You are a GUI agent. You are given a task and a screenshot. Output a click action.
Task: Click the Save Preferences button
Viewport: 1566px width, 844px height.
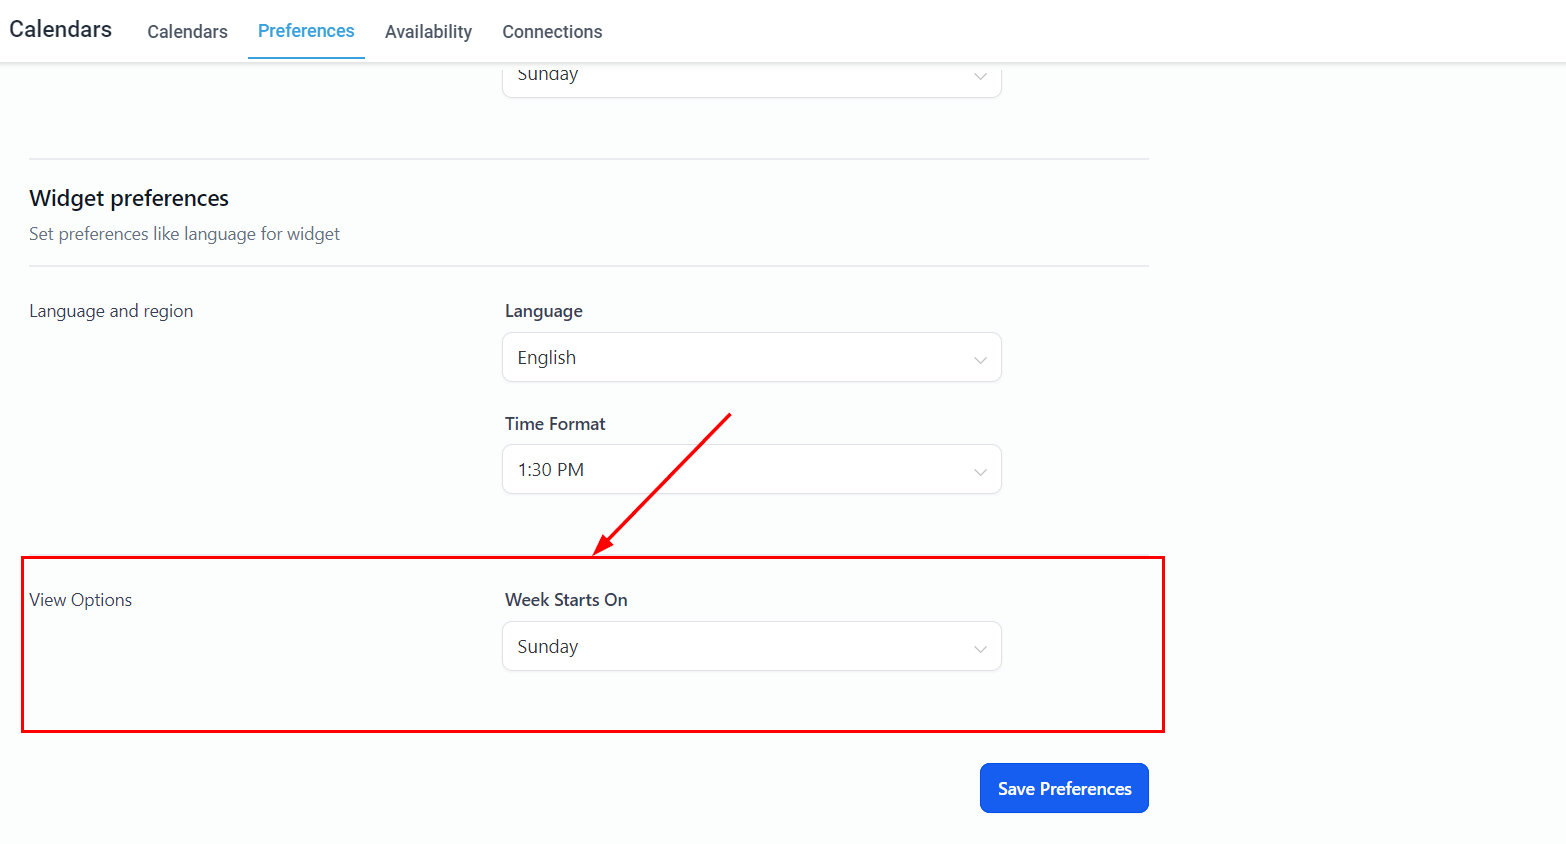(1064, 789)
